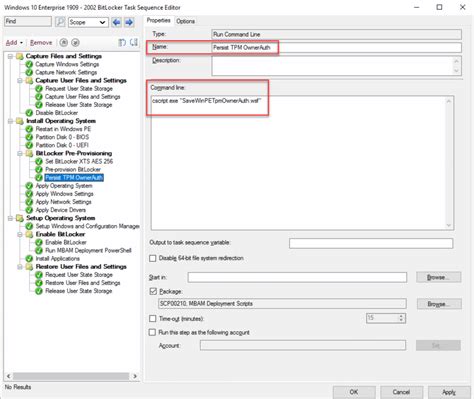
Task: Click the OK button
Action: [x=354, y=392]
